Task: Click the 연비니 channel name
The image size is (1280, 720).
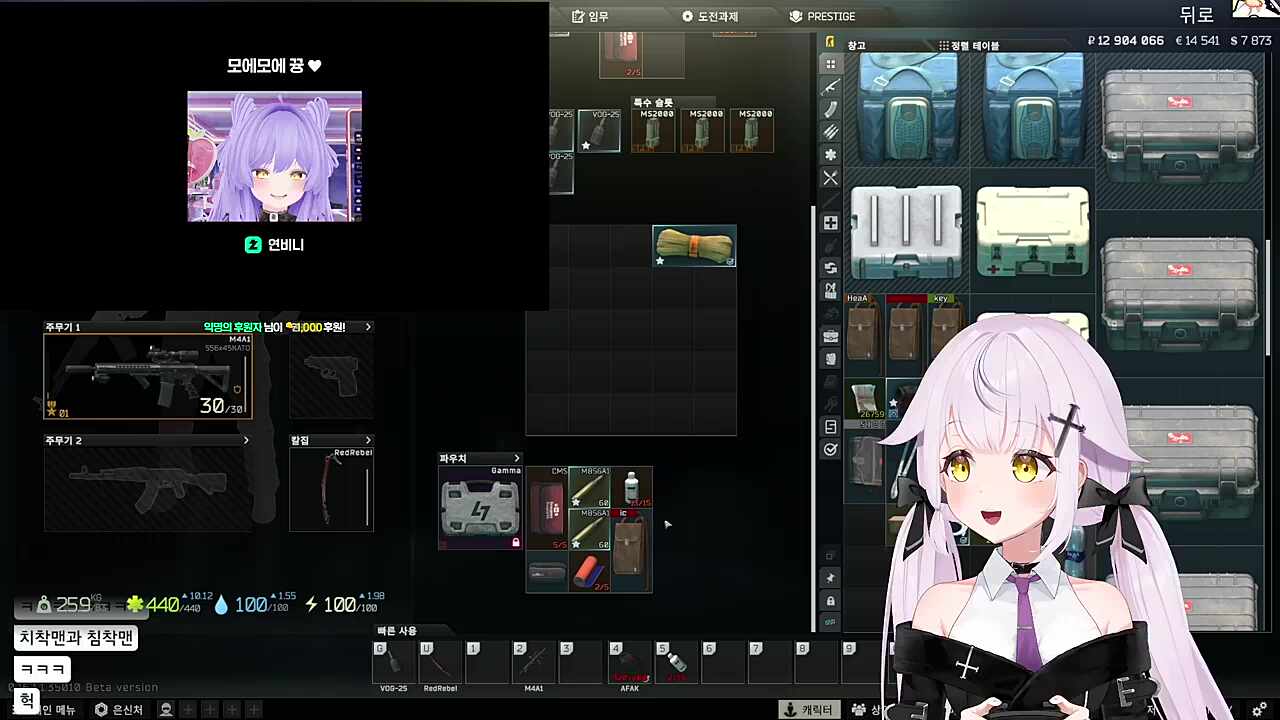Action: [285, 245]
